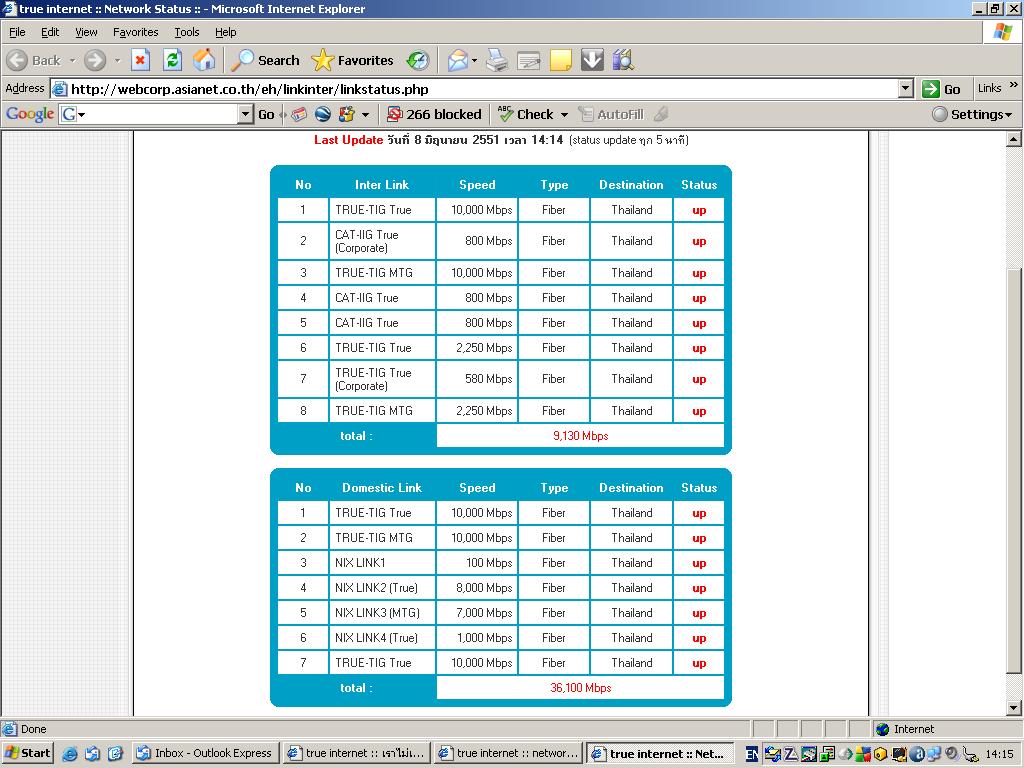Screen dimensions: 1024x768
Task: Click the Research books icon
Action: tap(623, 61)
